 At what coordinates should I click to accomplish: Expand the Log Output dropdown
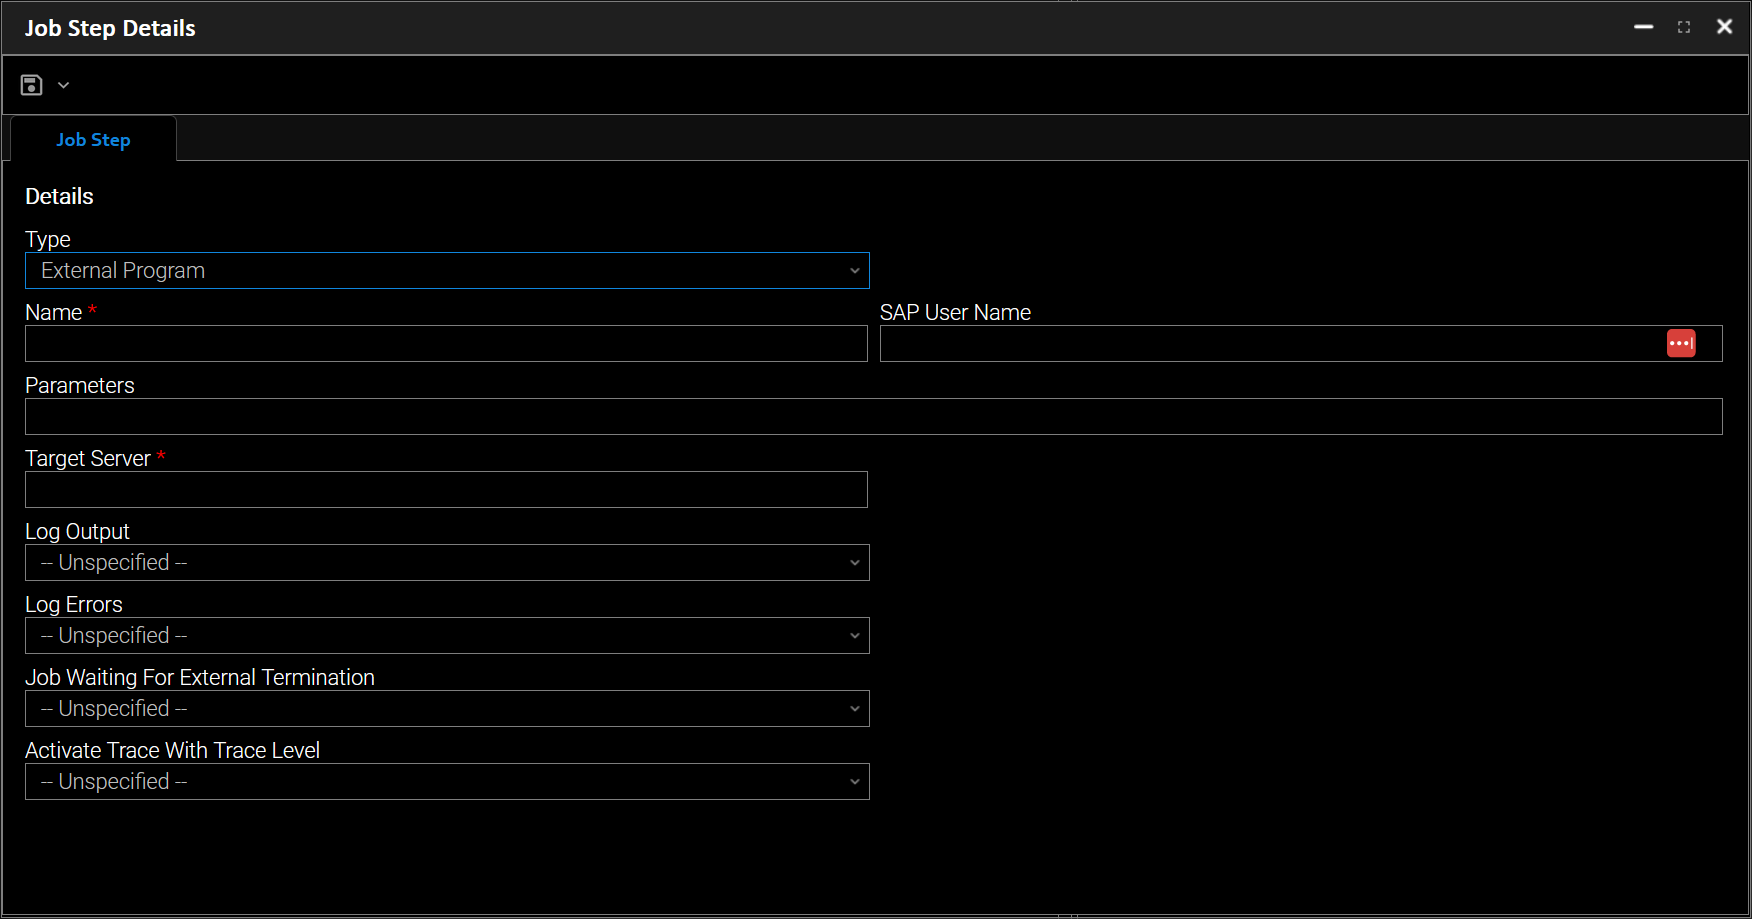[x=447, y=563]
